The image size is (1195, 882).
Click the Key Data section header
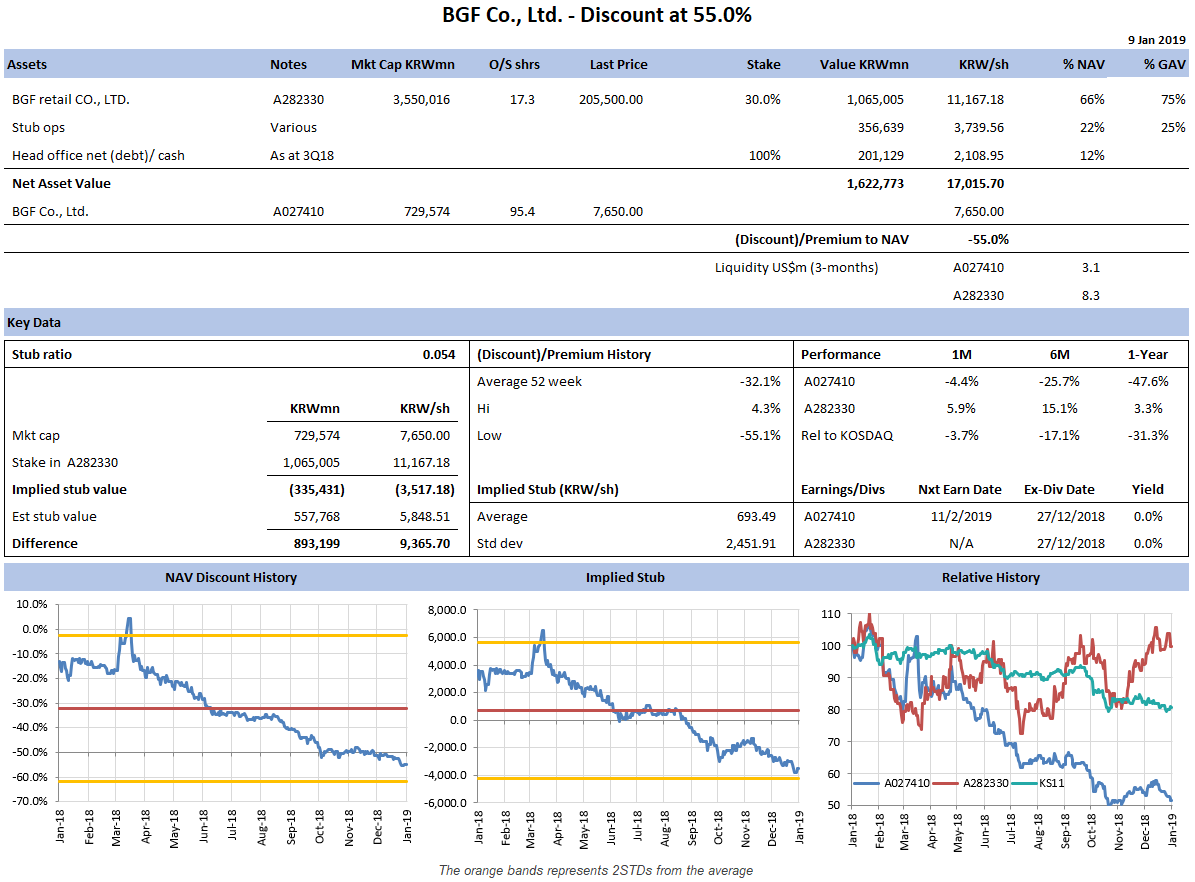34,323
